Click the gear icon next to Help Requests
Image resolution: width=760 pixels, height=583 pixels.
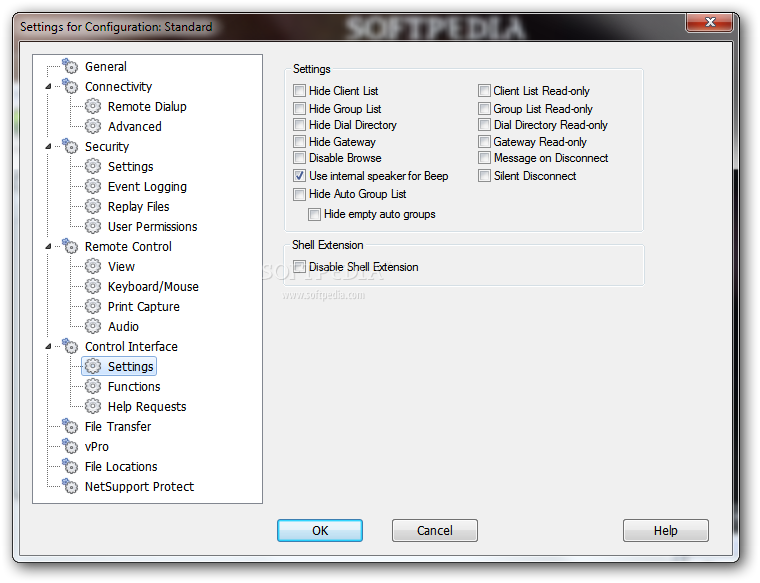pos(93,406)
